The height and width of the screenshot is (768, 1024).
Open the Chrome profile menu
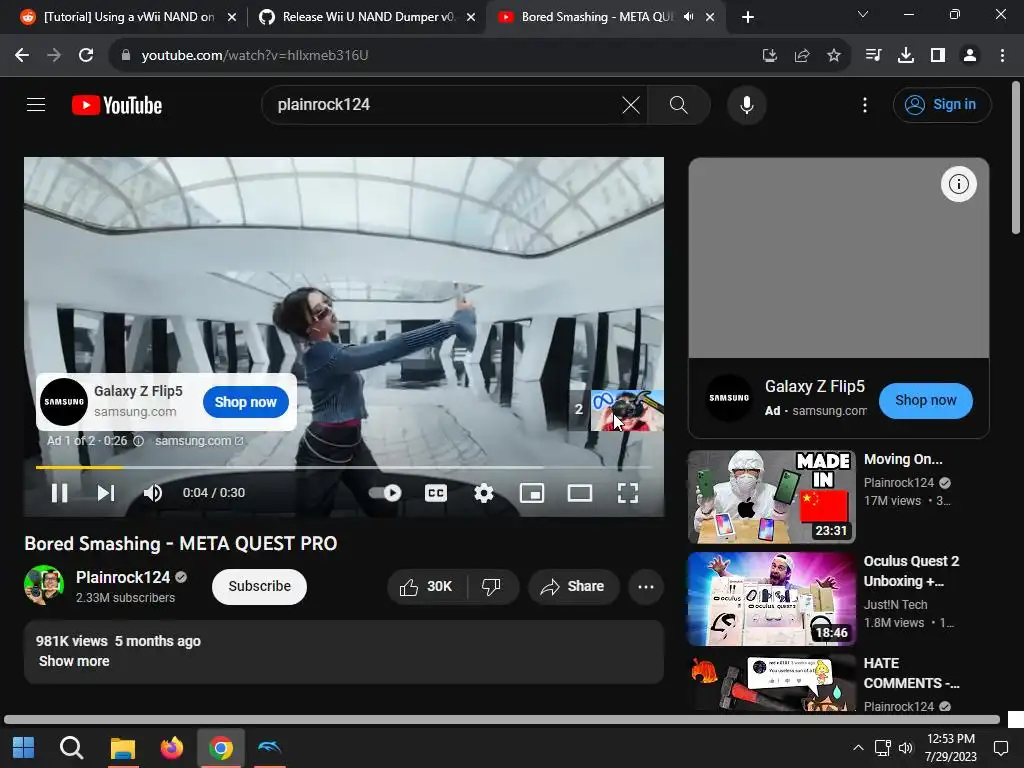click(970, 56)
